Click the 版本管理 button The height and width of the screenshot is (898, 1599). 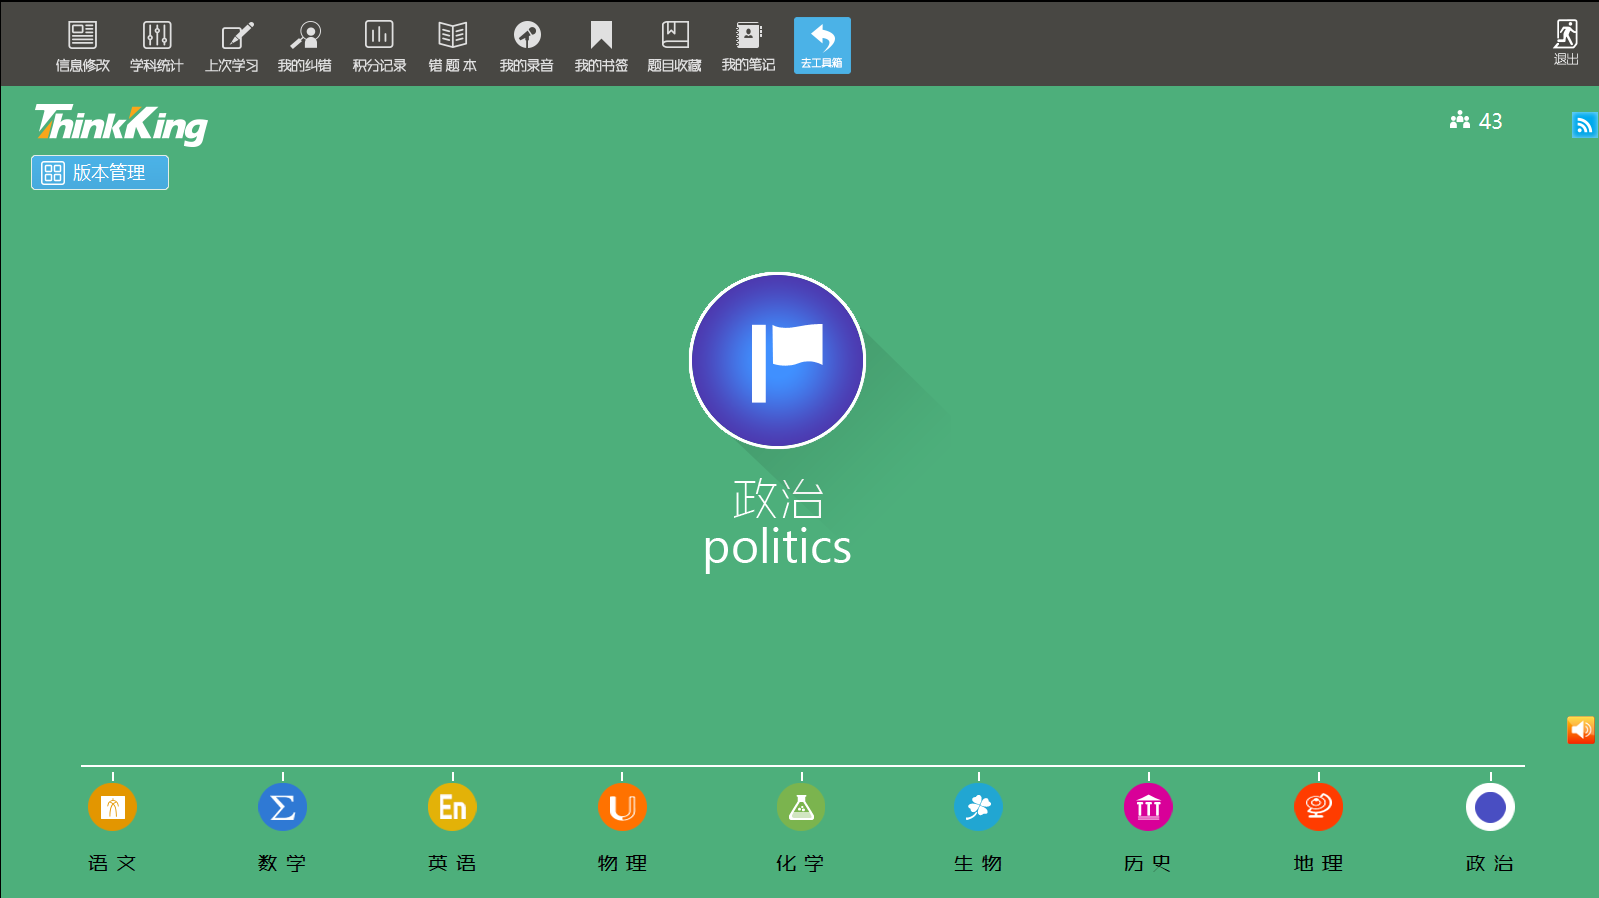[100, 172]
